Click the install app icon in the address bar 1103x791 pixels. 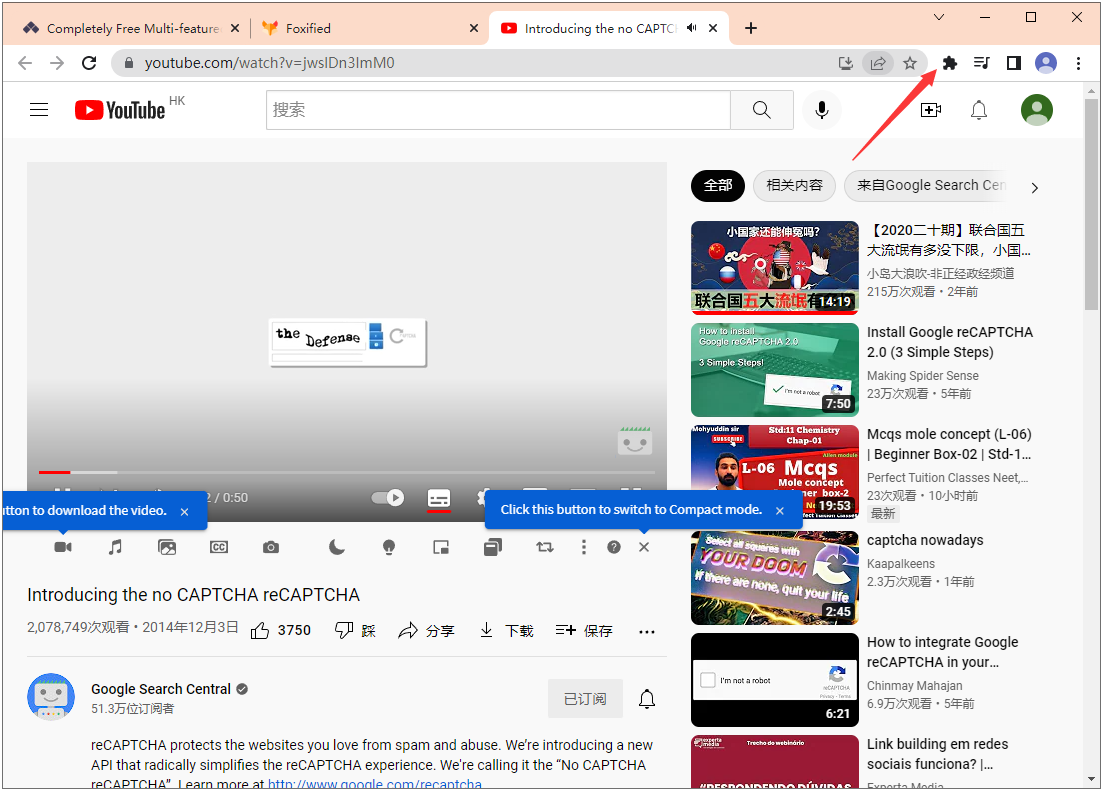point(846,63)
